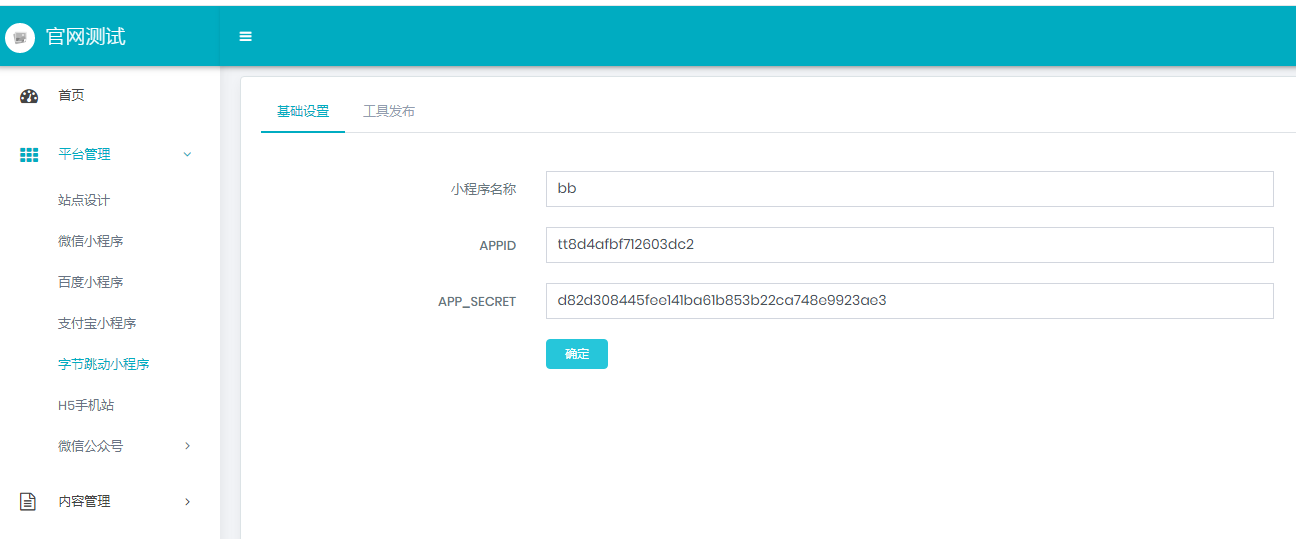
Task: Expand the 内容管理 menu arrow
Action: 187,502
